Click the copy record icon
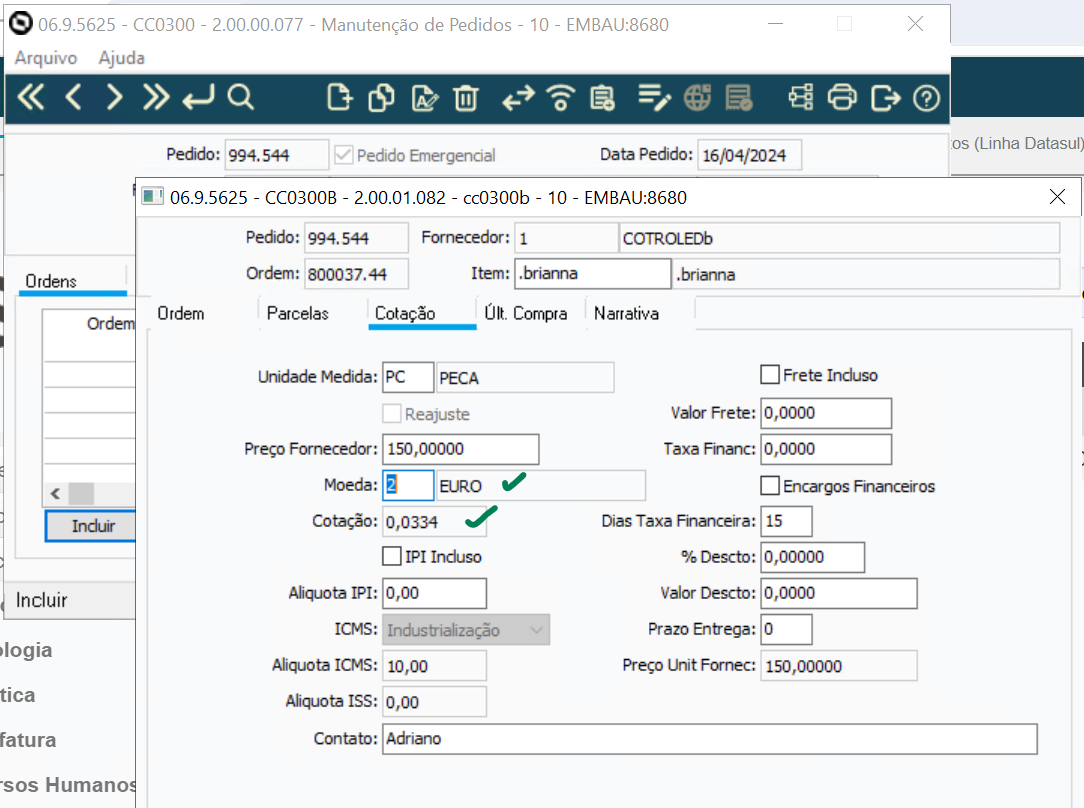1084x808 pixels. (381, 98)
